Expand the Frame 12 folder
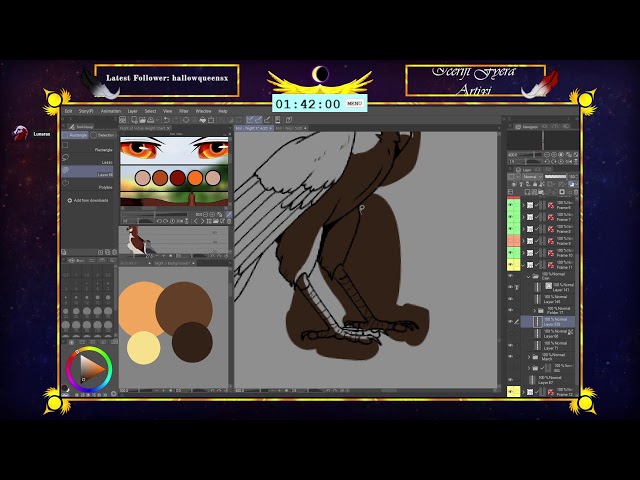This screenshot has width=640, height=480. (x=524, y=391)
